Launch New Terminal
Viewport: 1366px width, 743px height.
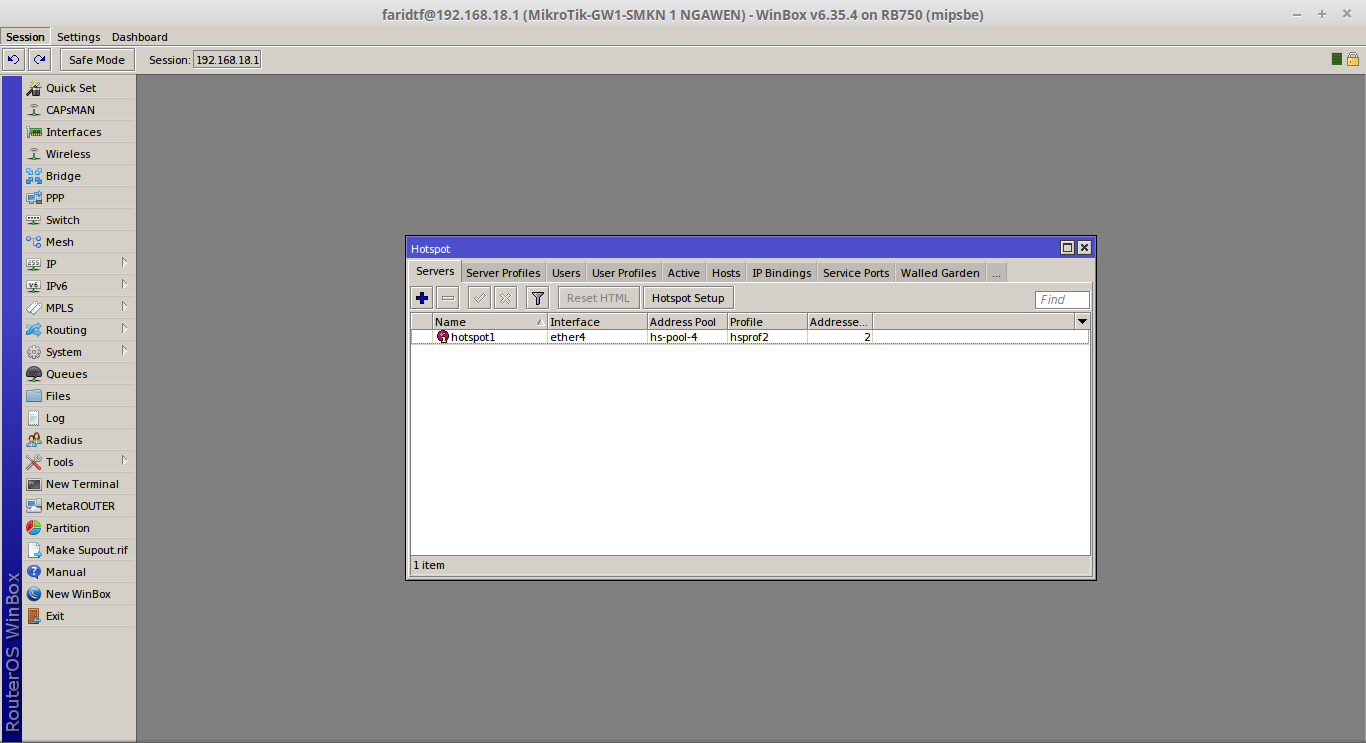pos(78,484)
